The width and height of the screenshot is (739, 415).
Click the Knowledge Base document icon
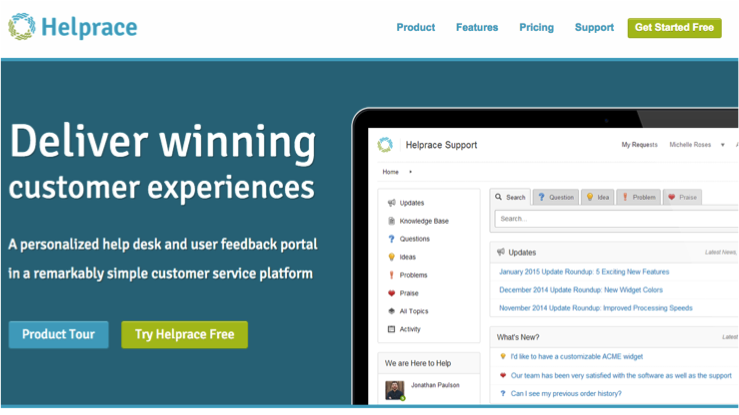[391, 221]
